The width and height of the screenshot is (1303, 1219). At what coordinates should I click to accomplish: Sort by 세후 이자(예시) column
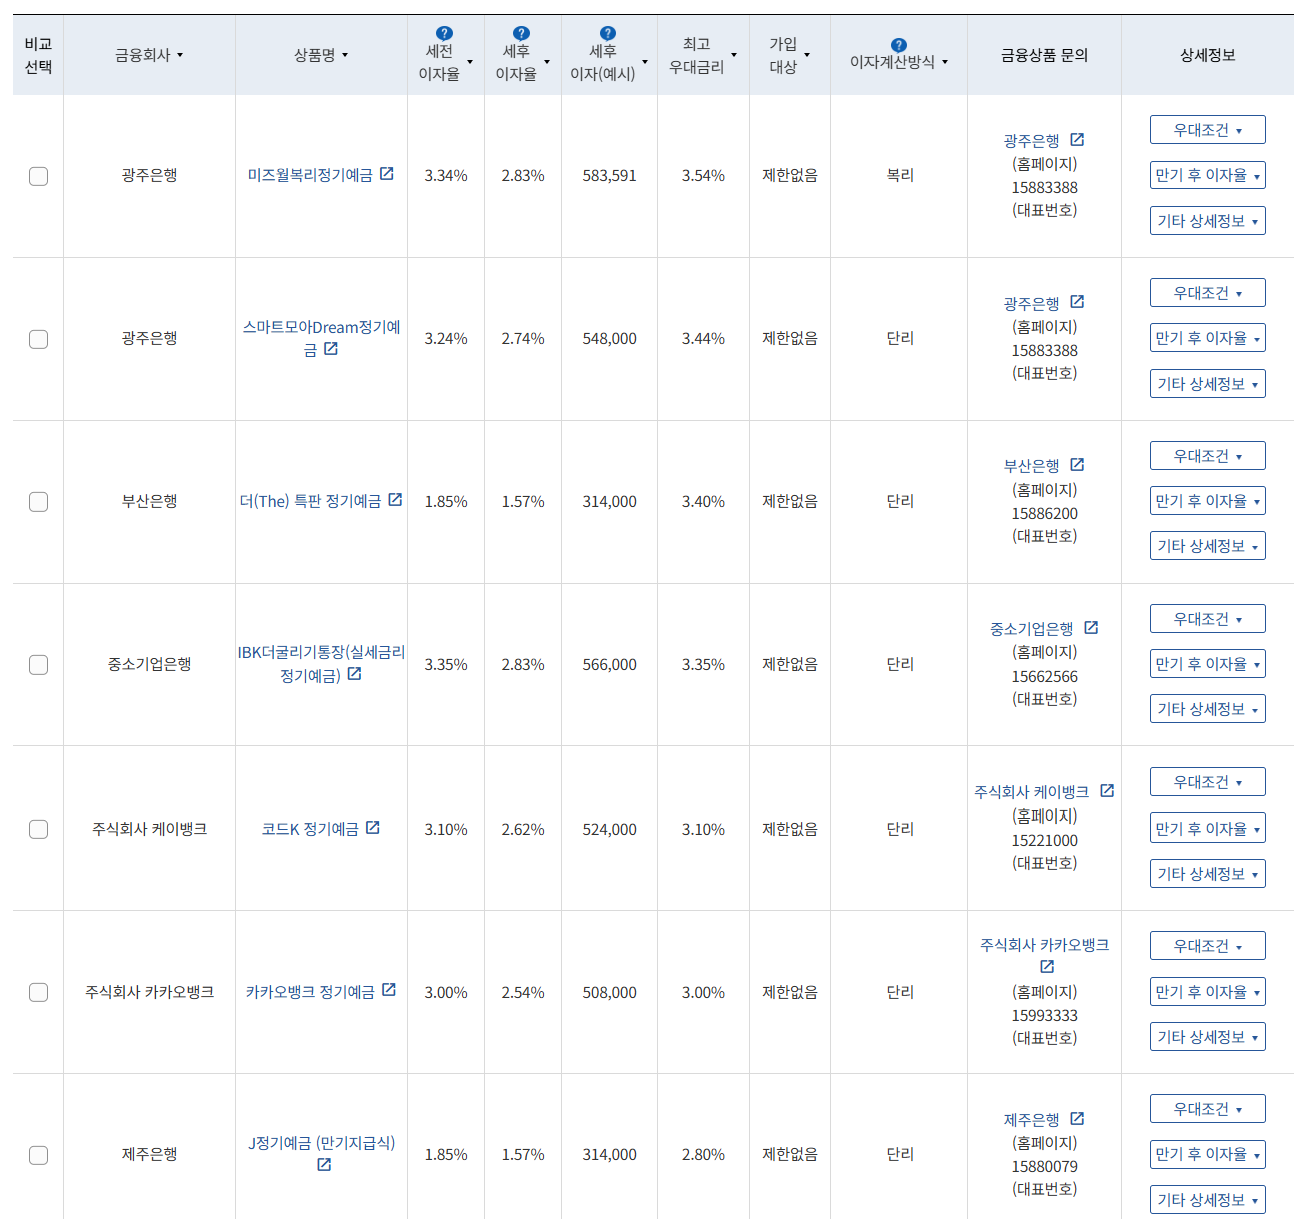click(608, 62)
